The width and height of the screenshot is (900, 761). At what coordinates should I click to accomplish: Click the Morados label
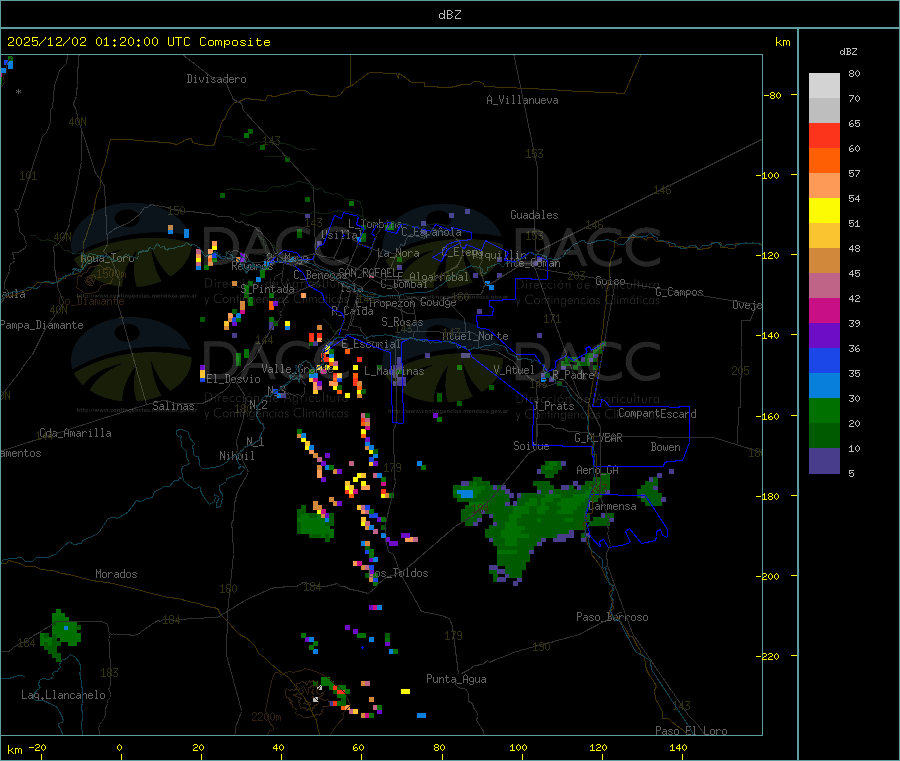coord(116,574)
